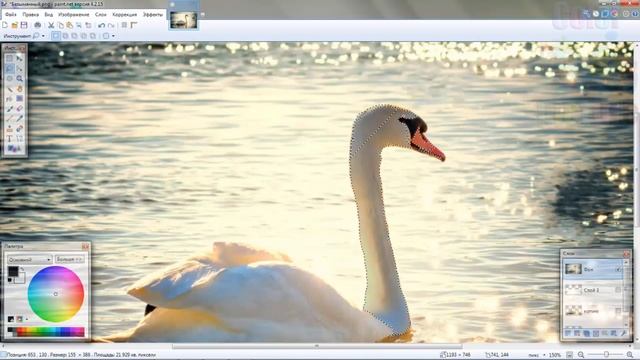Image resolution: width=640 pixels, height=360 pixels.
Task: Duplicate layer button in Layers panel
Action: point(587,334)
